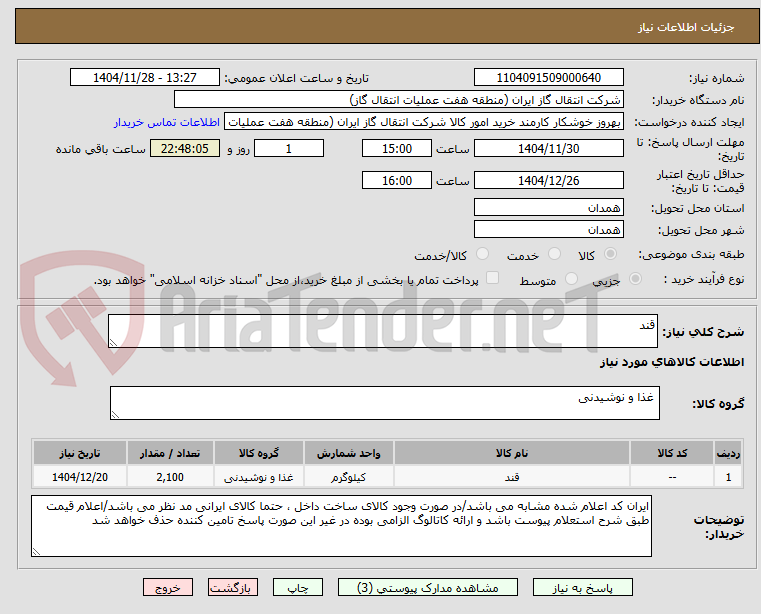Click the قند cell in the table
This screenshot has width=761, height=614.
click(512, 477)
